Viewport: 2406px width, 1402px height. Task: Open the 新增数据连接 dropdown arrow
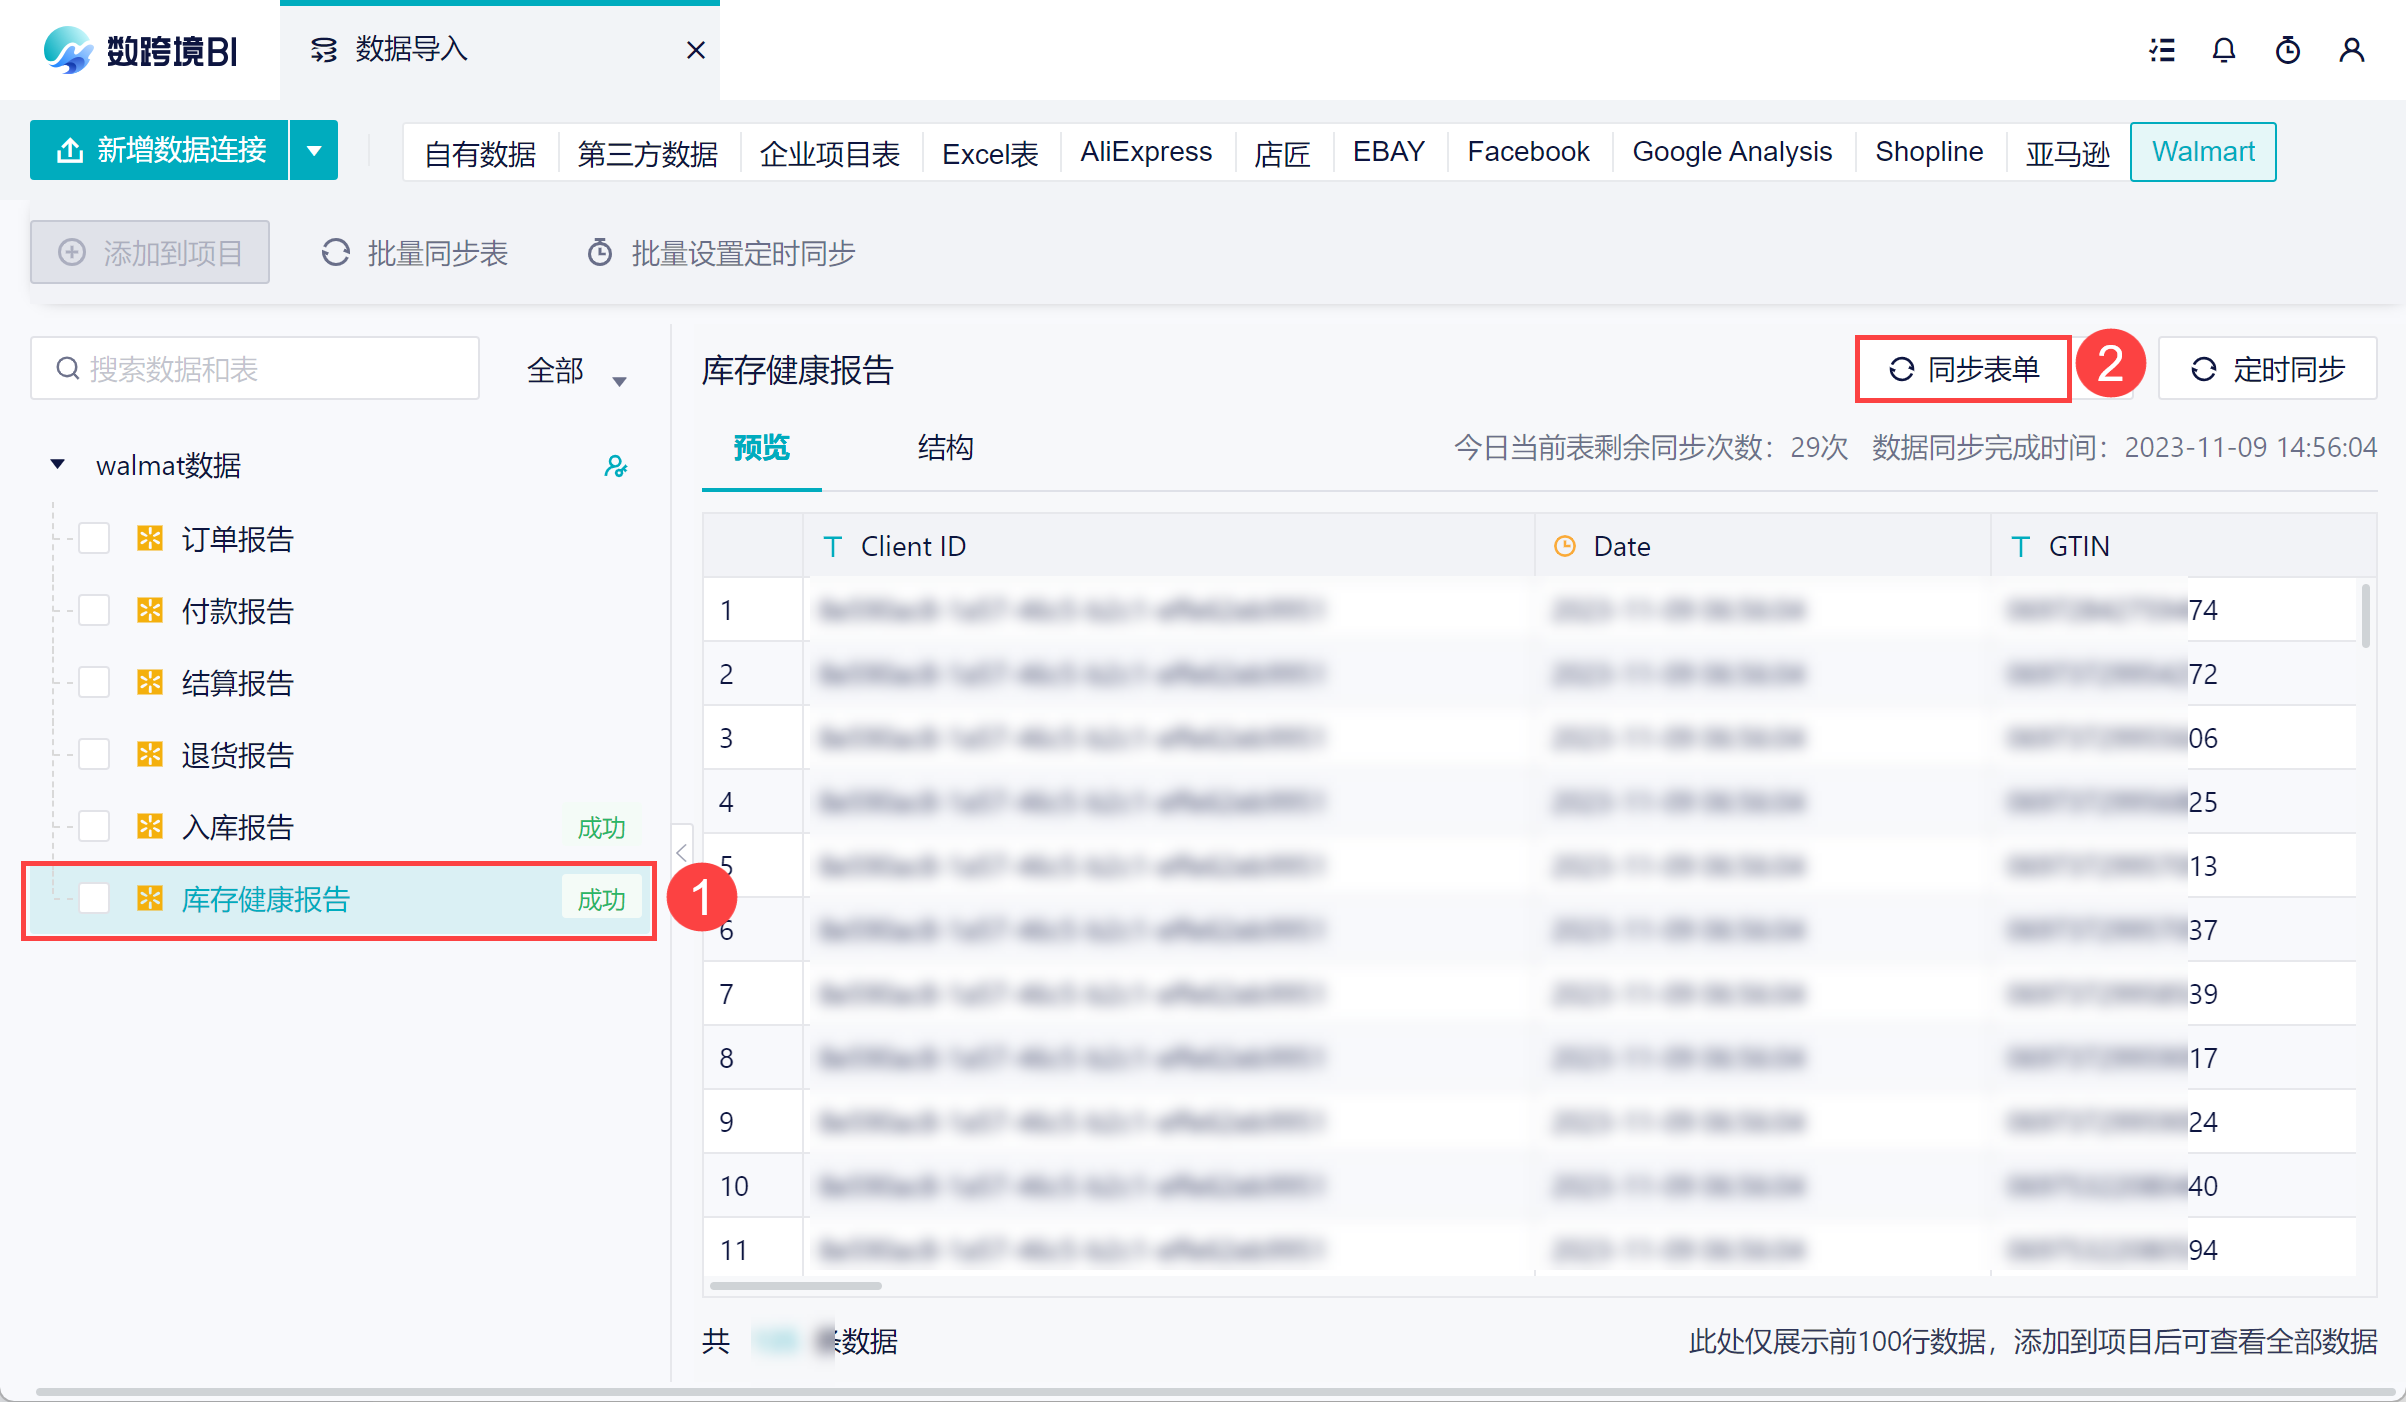point(314,151)
